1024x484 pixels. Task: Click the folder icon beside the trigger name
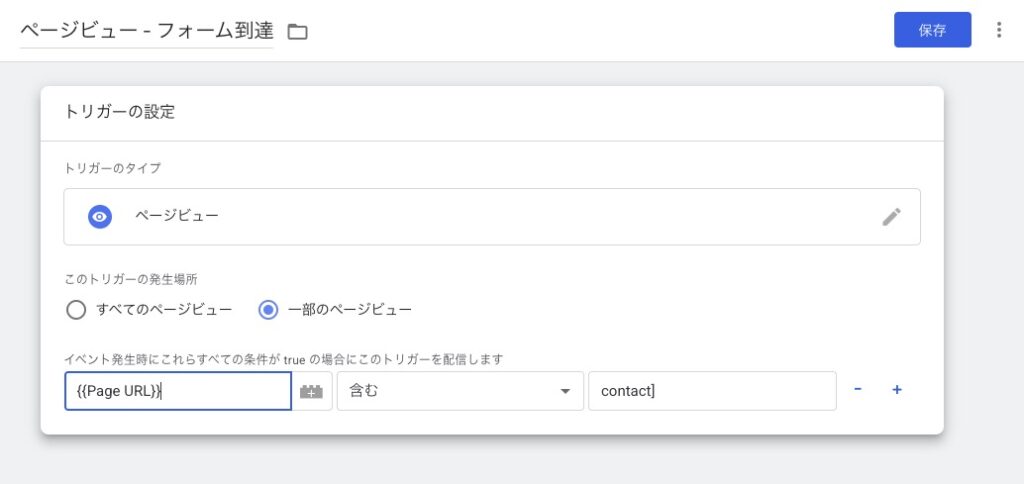point(298,31)
